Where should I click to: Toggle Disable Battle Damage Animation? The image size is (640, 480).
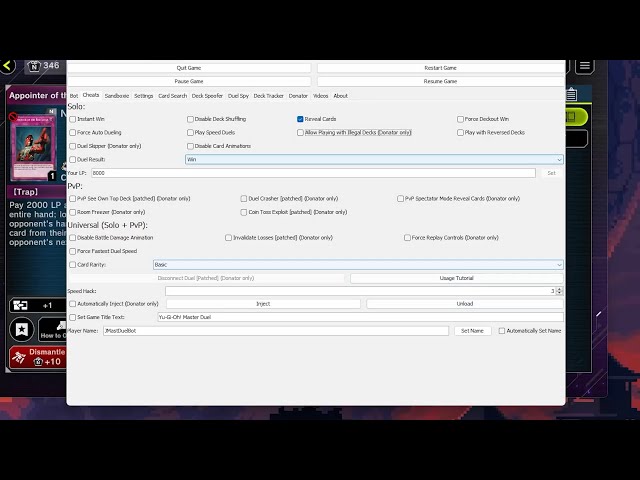(x=73, y=238)
